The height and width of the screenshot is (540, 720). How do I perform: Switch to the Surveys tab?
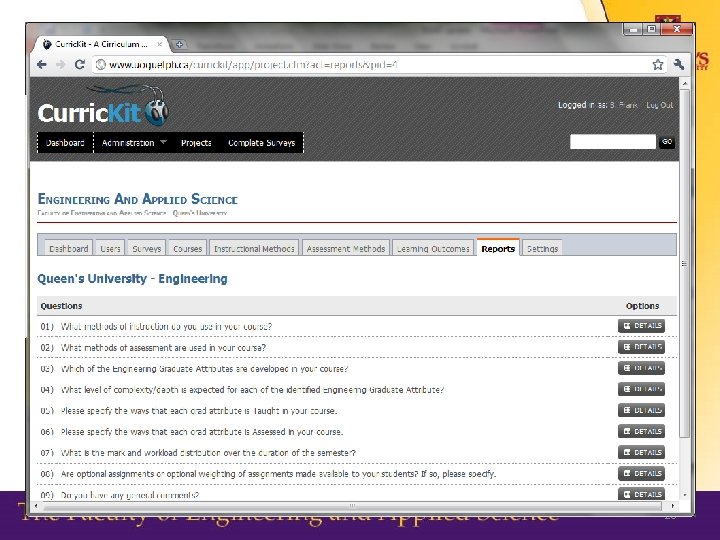coord(146,248)
